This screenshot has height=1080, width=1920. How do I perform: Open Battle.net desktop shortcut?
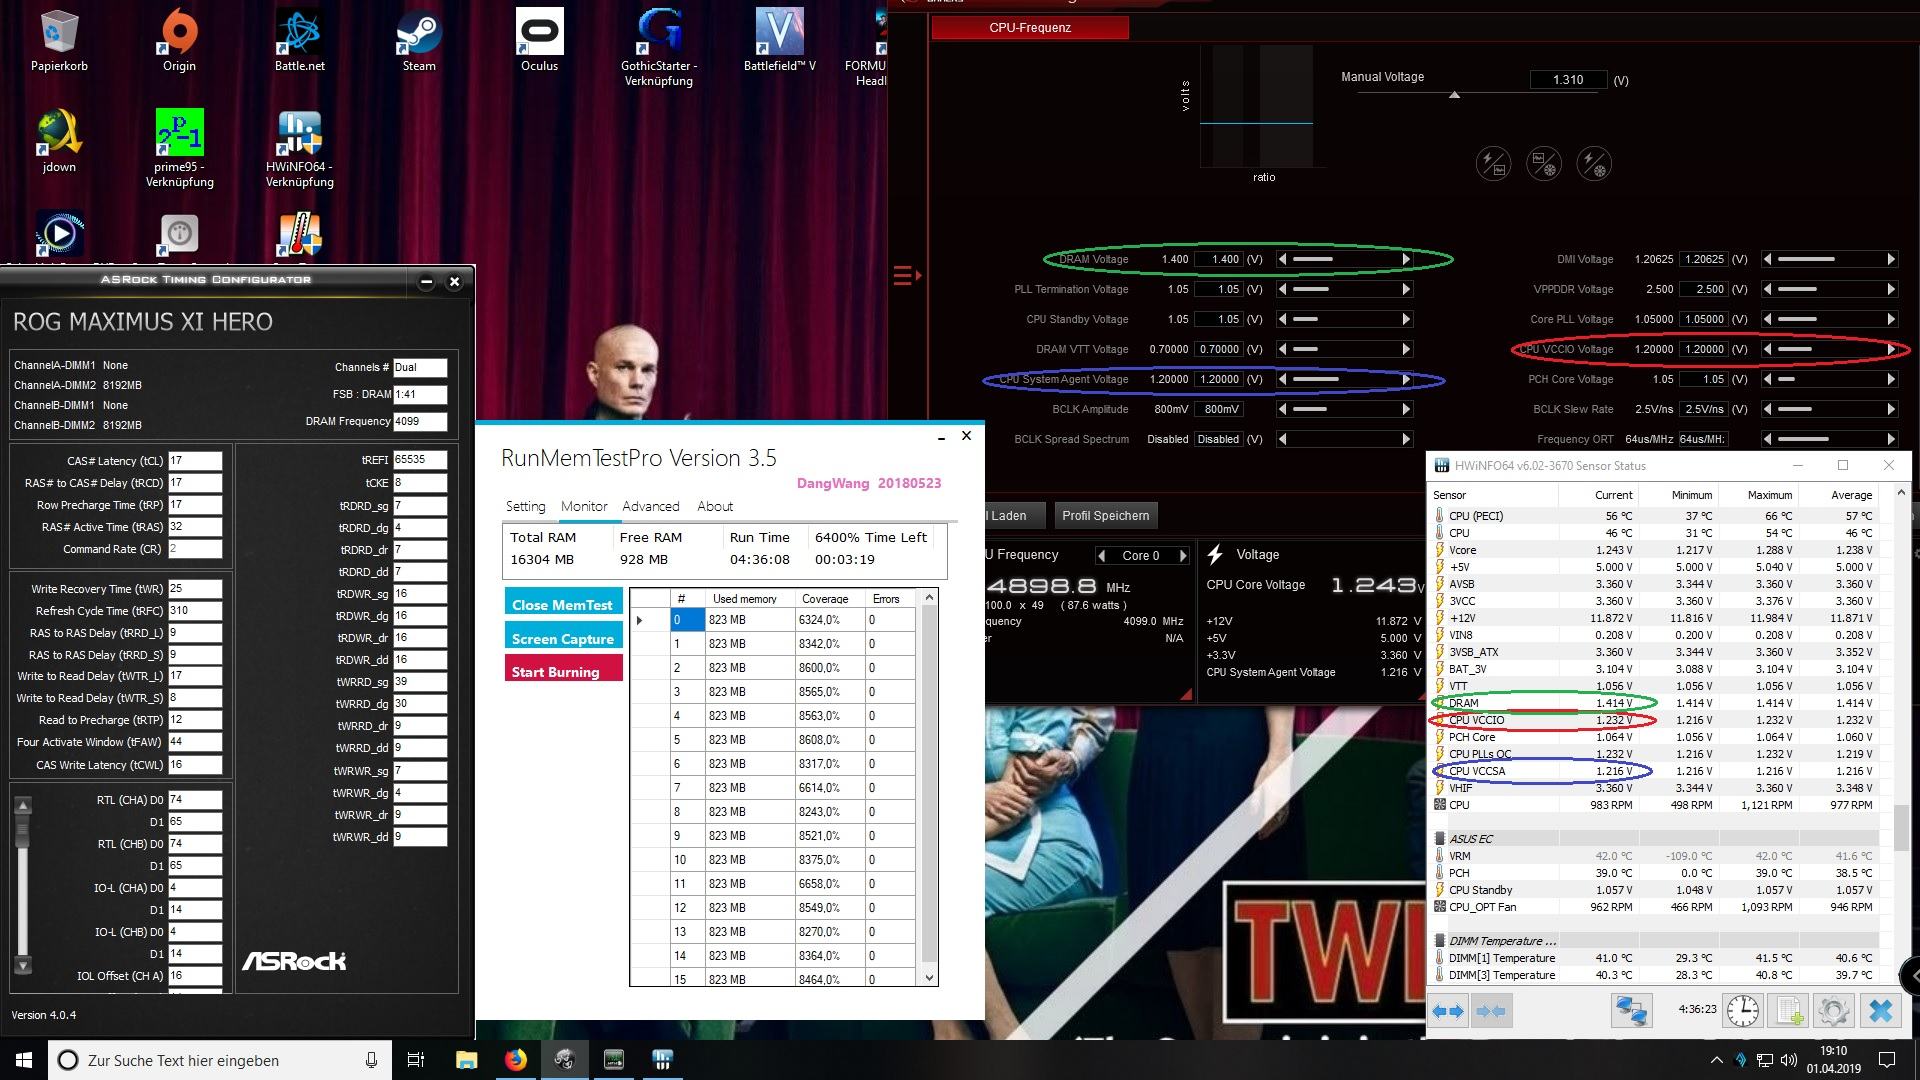tap(299, 41)
